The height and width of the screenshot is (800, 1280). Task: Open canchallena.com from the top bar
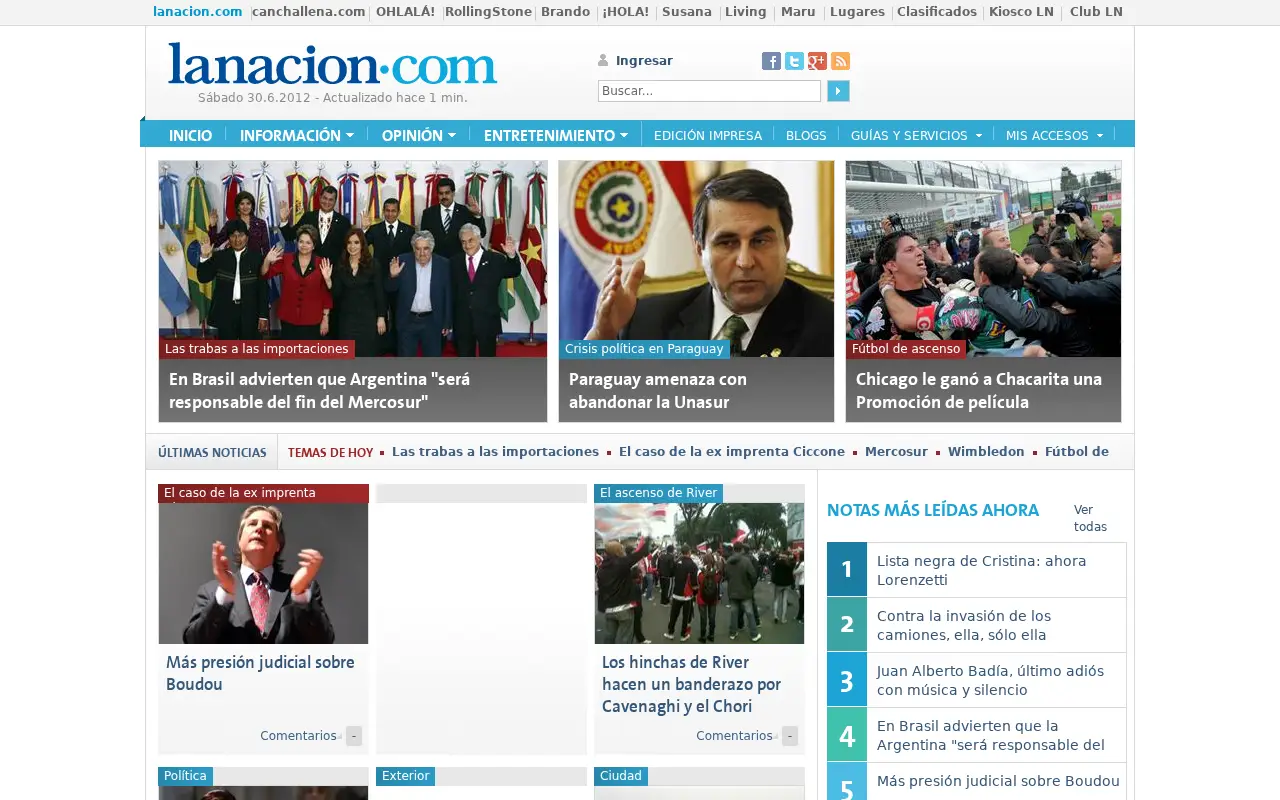309,12
